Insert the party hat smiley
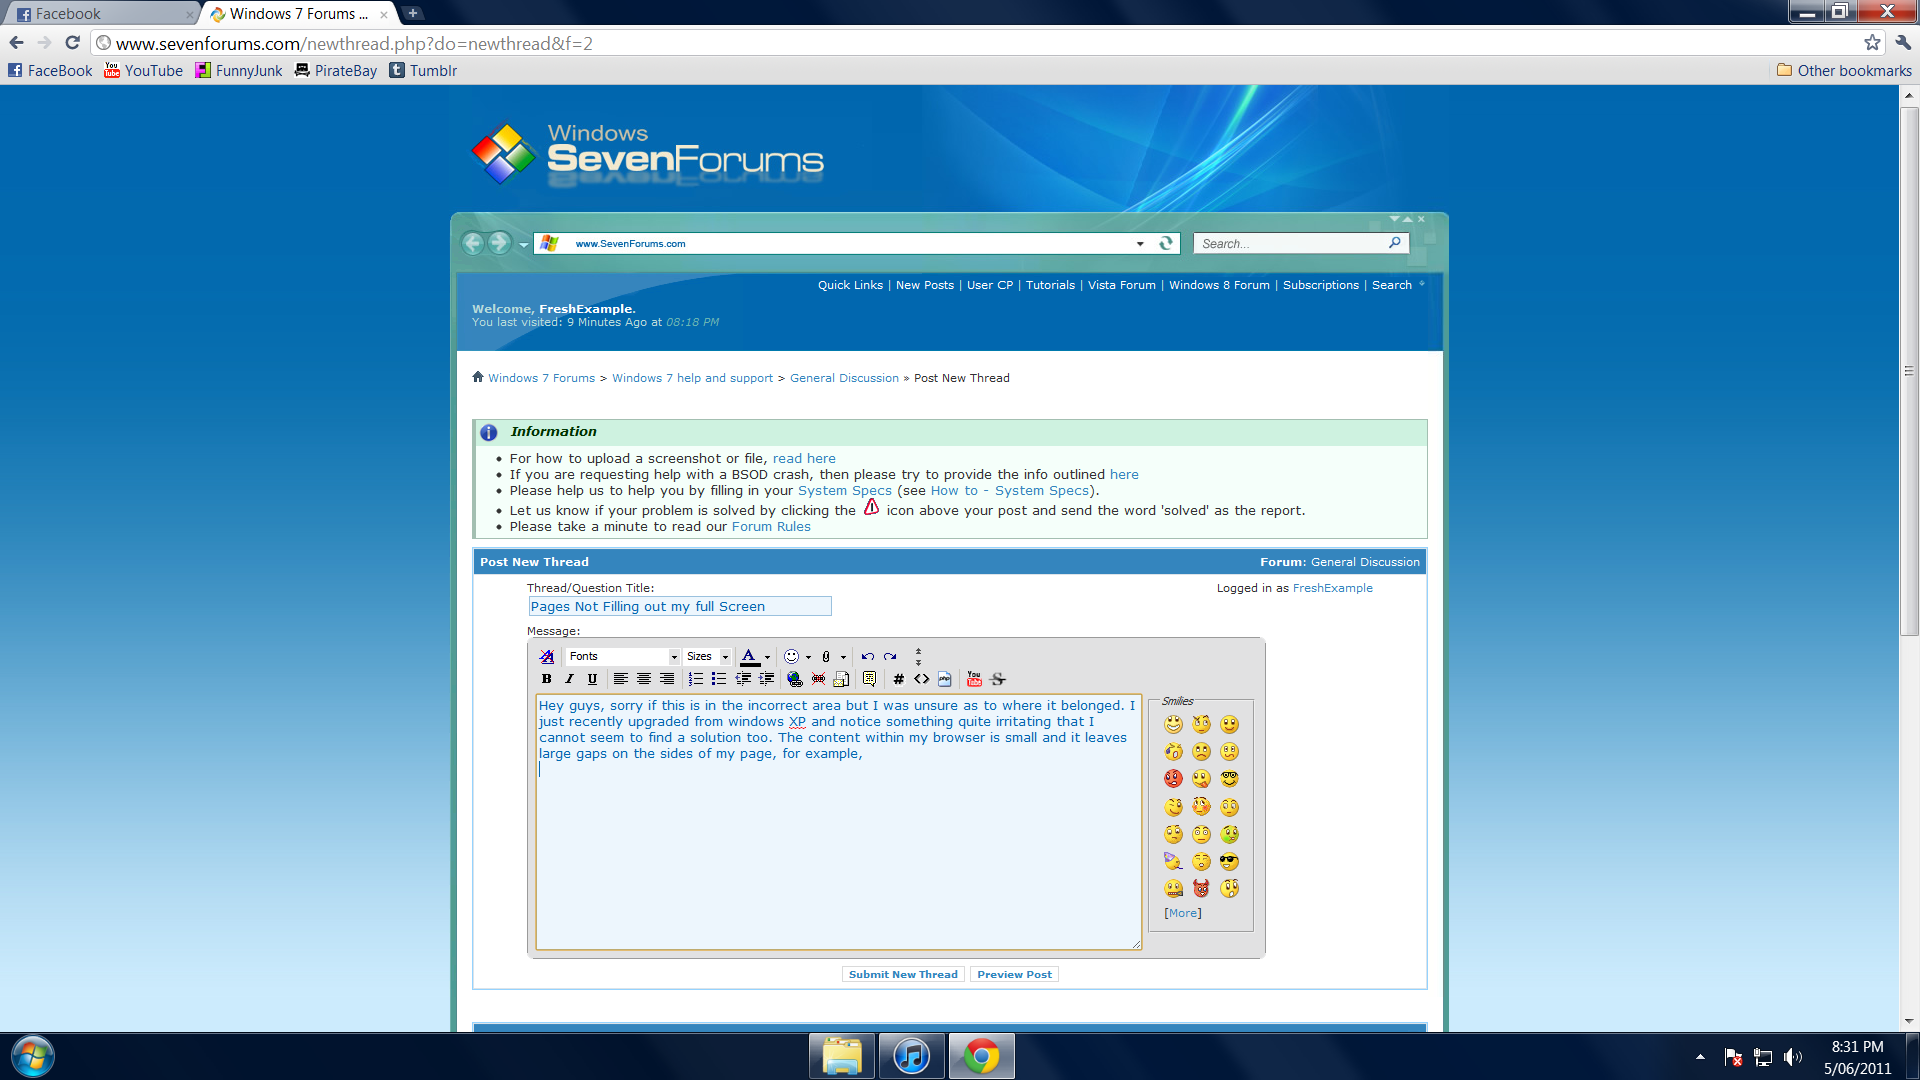This screenshot has width=1920, height=1080. [x=1173, y=861]
